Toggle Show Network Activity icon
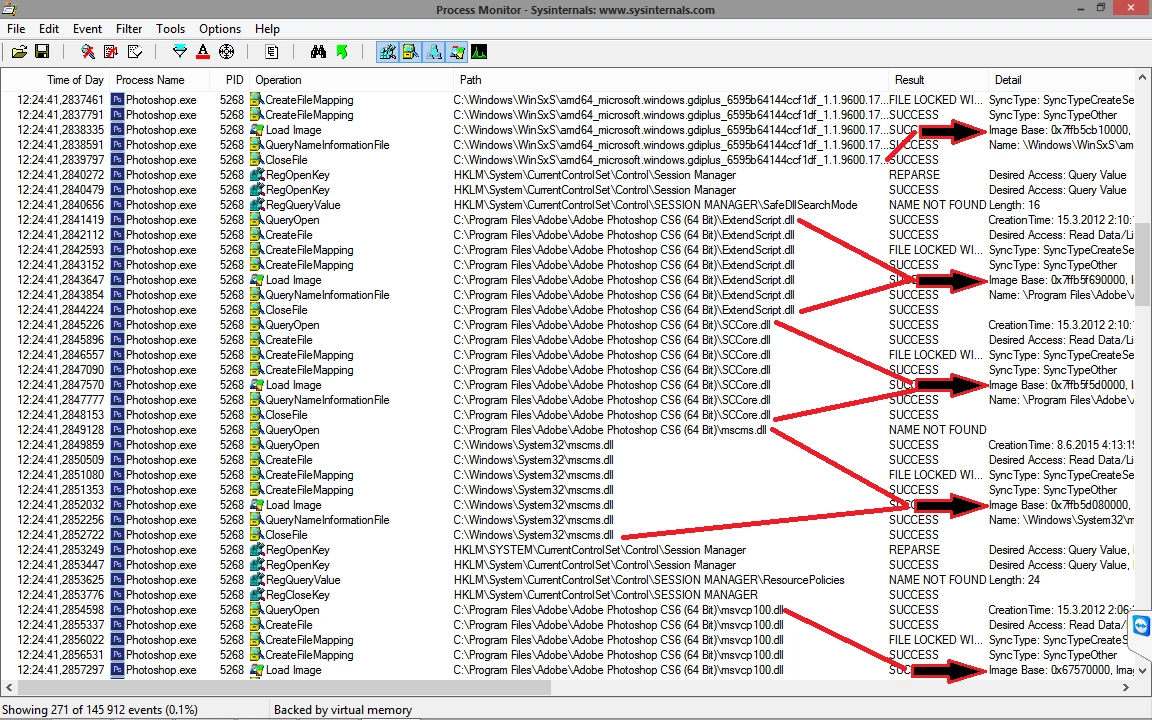The height and width of the screenshot is (720, 1152). pyautogui.click(x=433, y=51)
